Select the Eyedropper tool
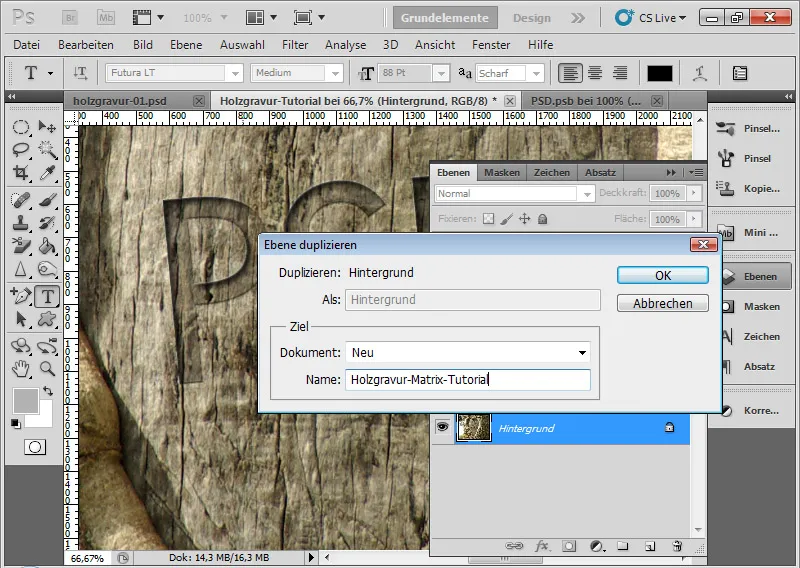 [47, 173]
